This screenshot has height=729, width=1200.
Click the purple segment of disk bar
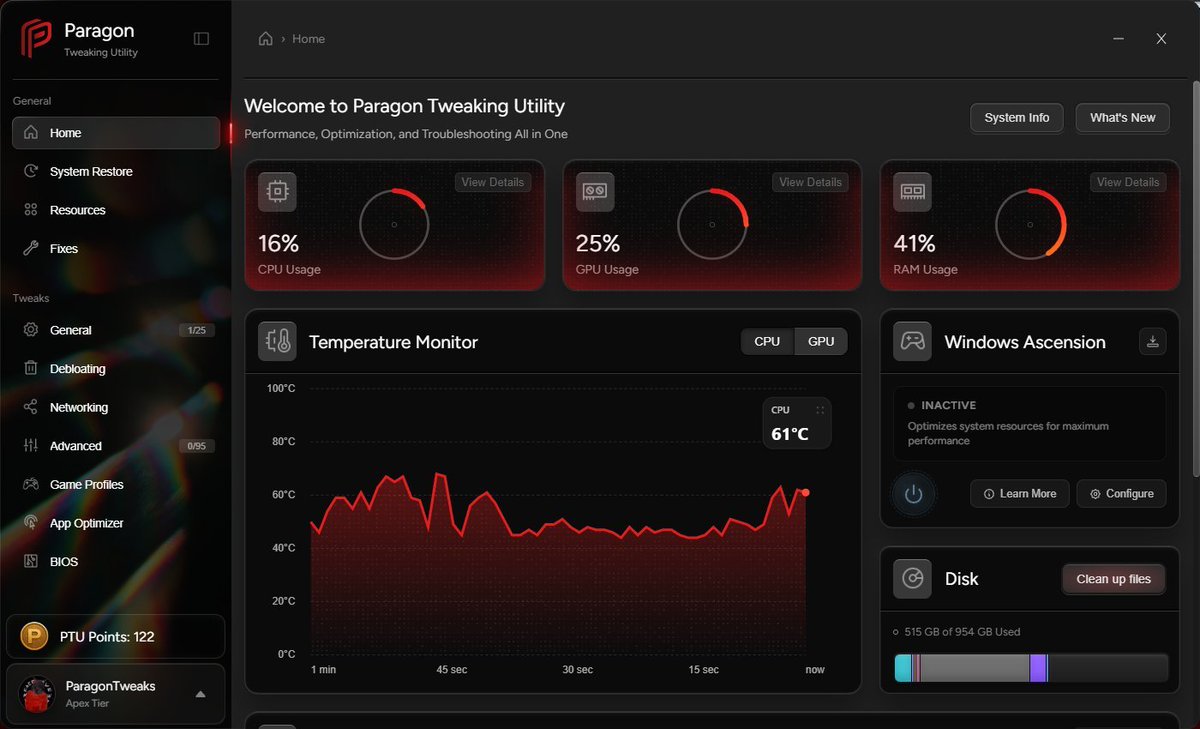[1038, 668]
